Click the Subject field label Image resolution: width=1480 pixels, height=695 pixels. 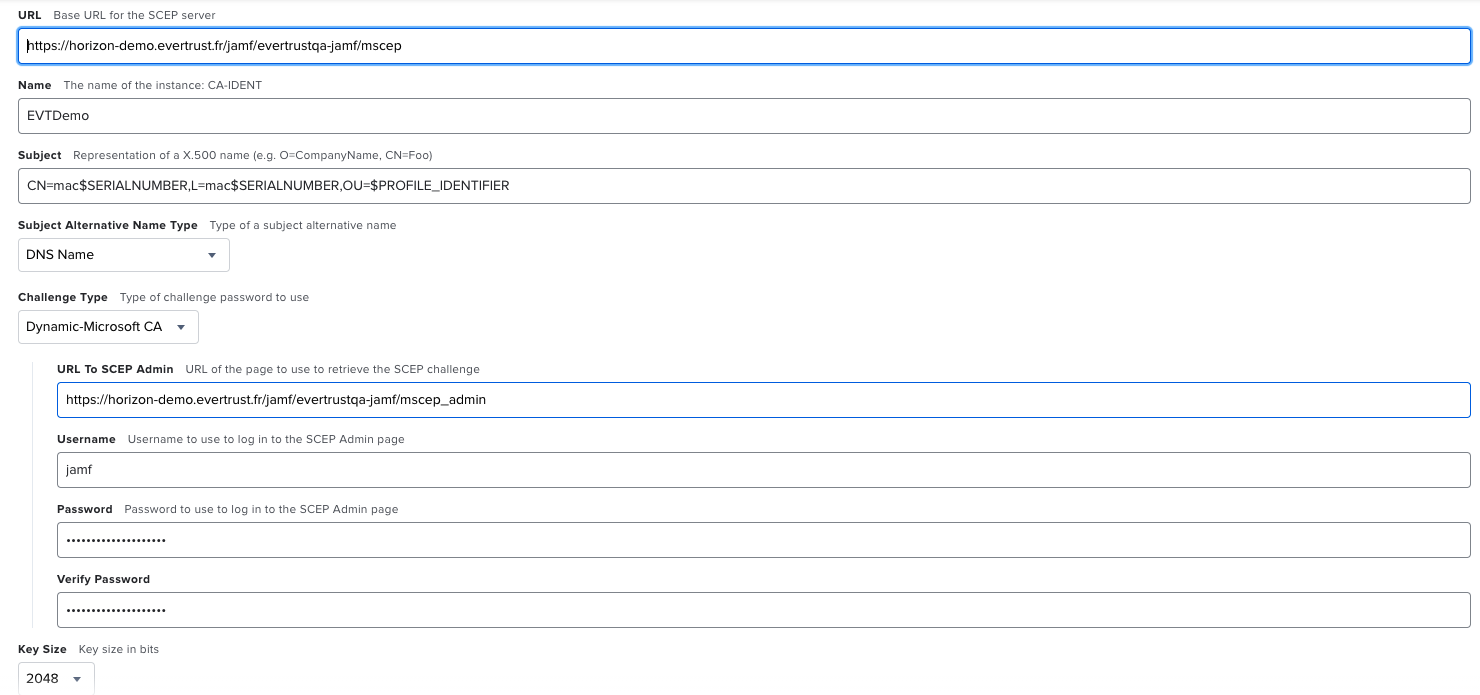coord(39,155)
